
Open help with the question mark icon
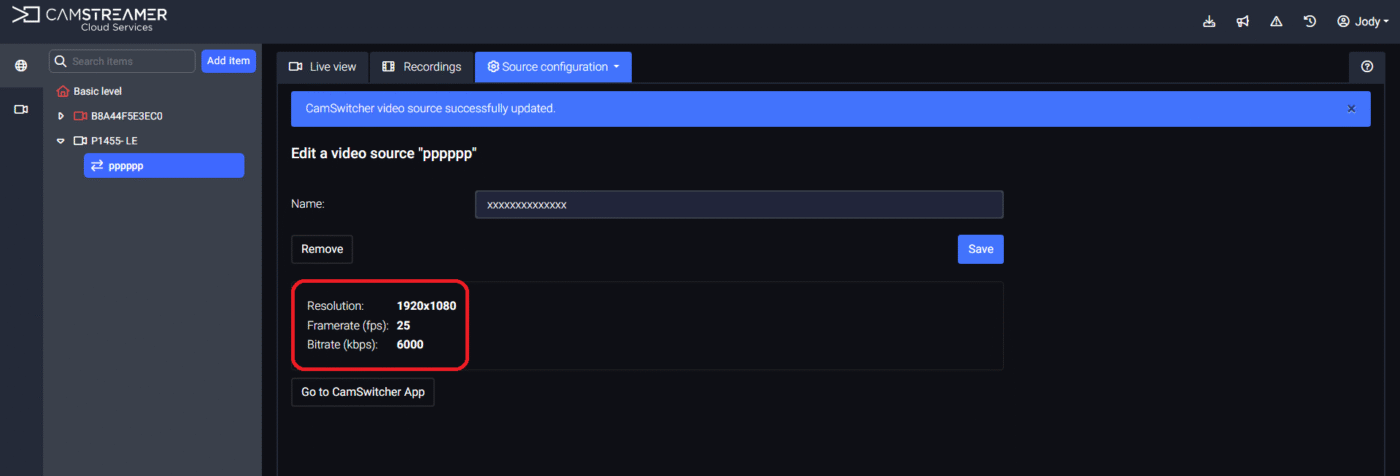coord(1367,67)
